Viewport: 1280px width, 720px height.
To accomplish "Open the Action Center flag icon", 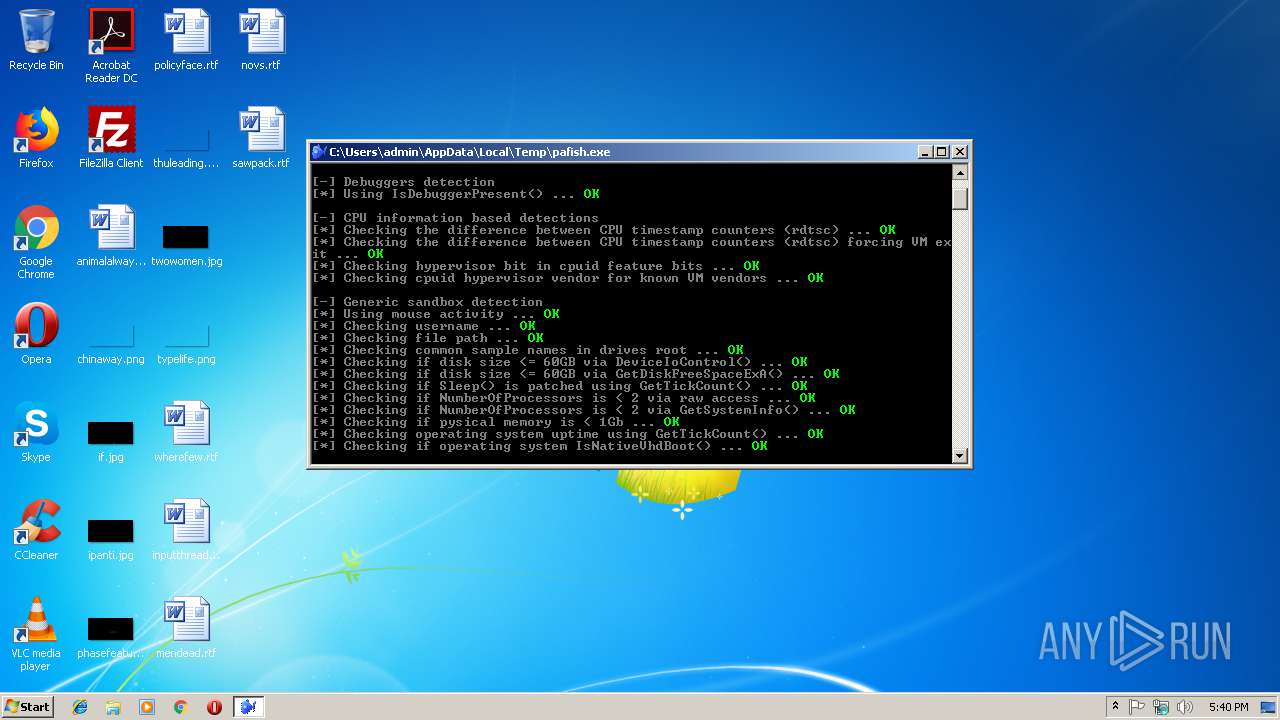I will (1137, 707).
